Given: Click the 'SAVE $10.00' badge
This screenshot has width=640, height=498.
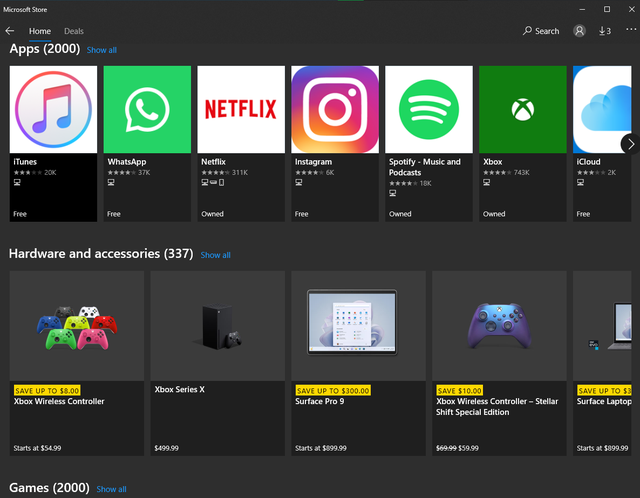Looking at the screenshot, I should pos(460,391).
